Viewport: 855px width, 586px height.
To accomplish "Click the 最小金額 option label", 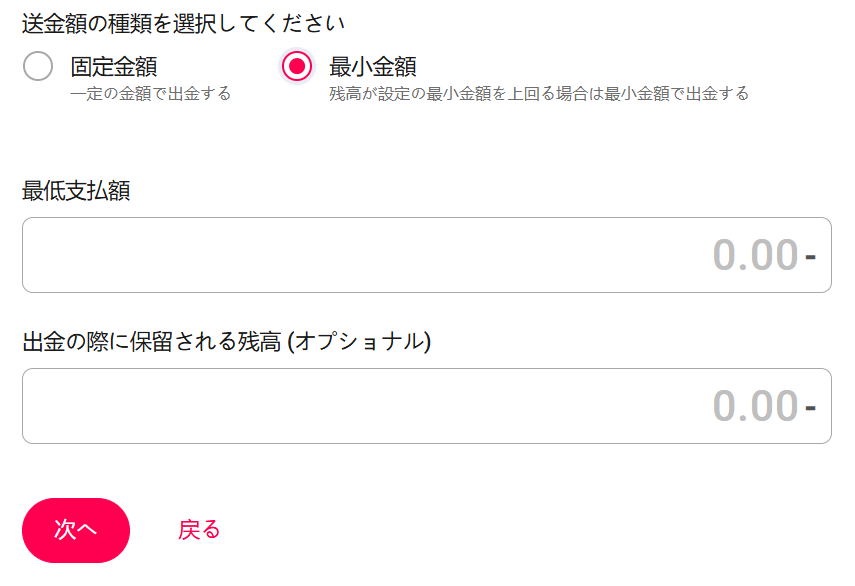I will point(373,67).
